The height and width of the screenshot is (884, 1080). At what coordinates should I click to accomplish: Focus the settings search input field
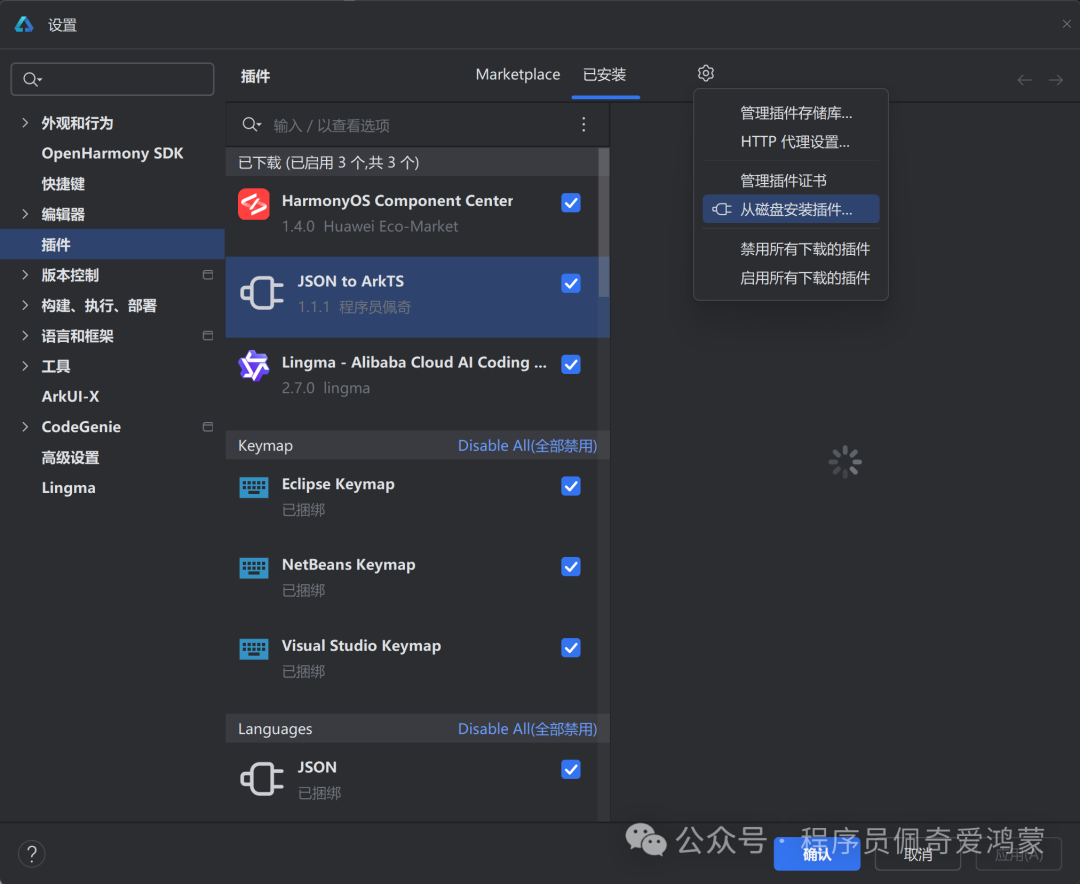[x=112, y=79]
